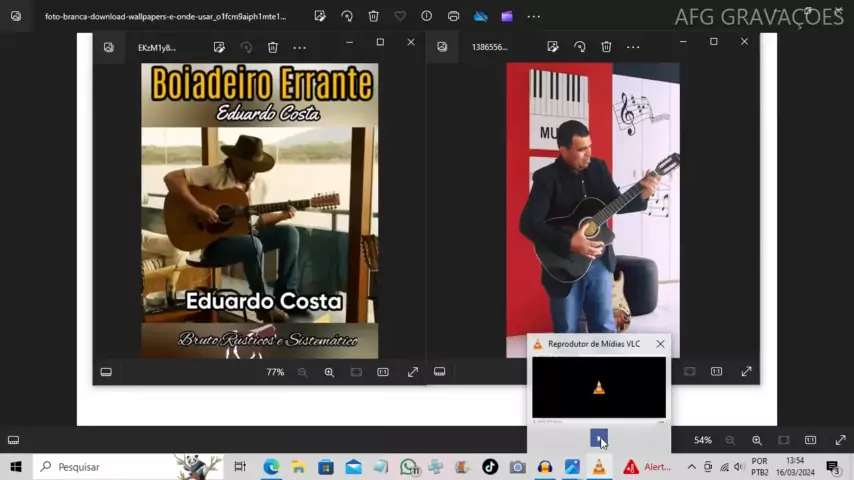This screenshot has width=854, height=480.
Task: Open the Alert taskbar item
Action: [x=647, y=467]
